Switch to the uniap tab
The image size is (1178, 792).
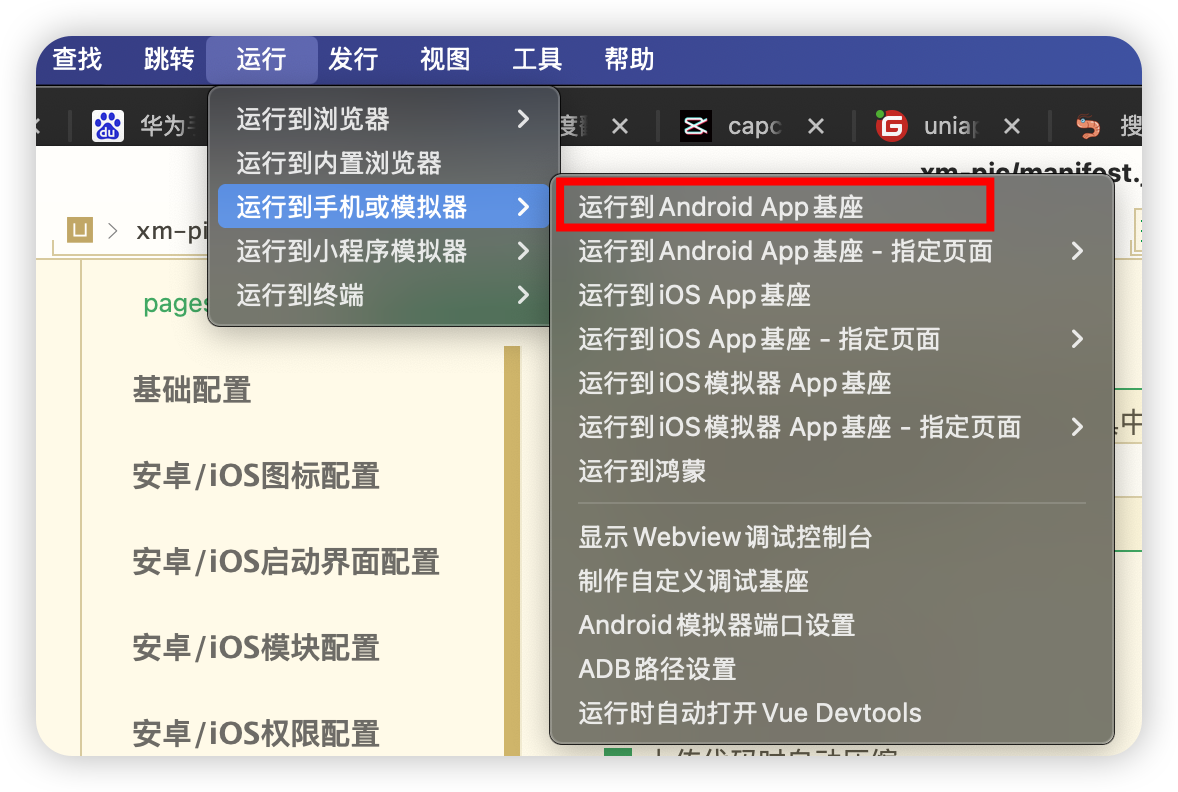tap(951, 125)
